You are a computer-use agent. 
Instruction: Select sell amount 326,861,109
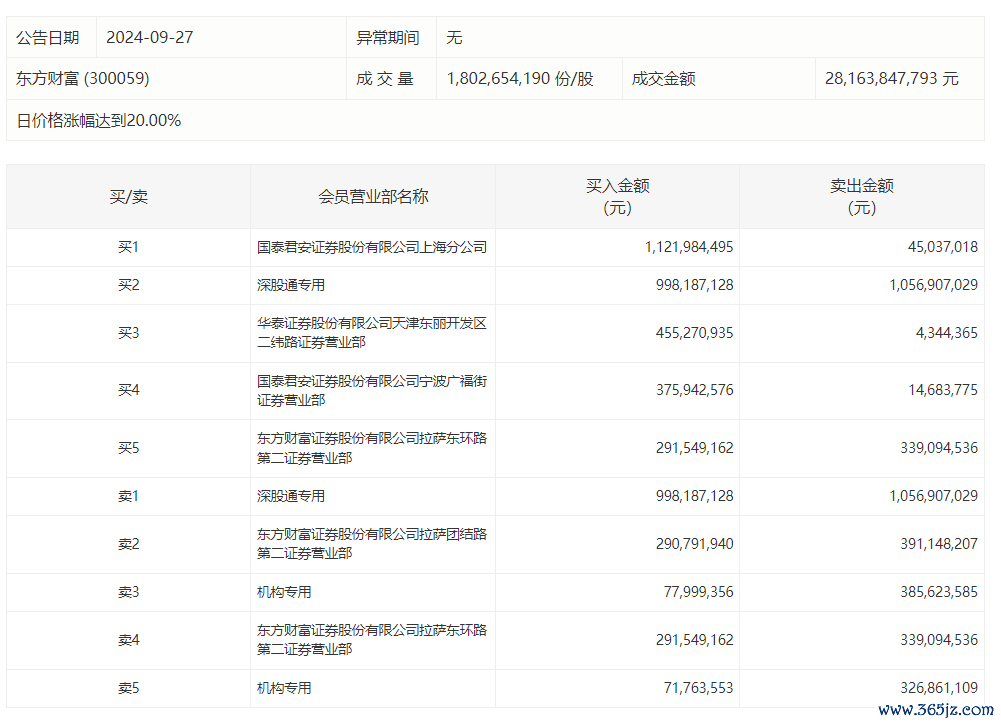(x=939, y=689)
